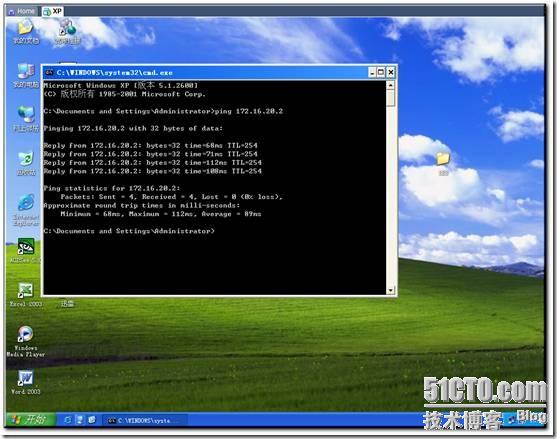This screenshot has width=557, height=439.
Task: Click the 'ping 172.16.20.2' command line
Action: coord(163,111)
